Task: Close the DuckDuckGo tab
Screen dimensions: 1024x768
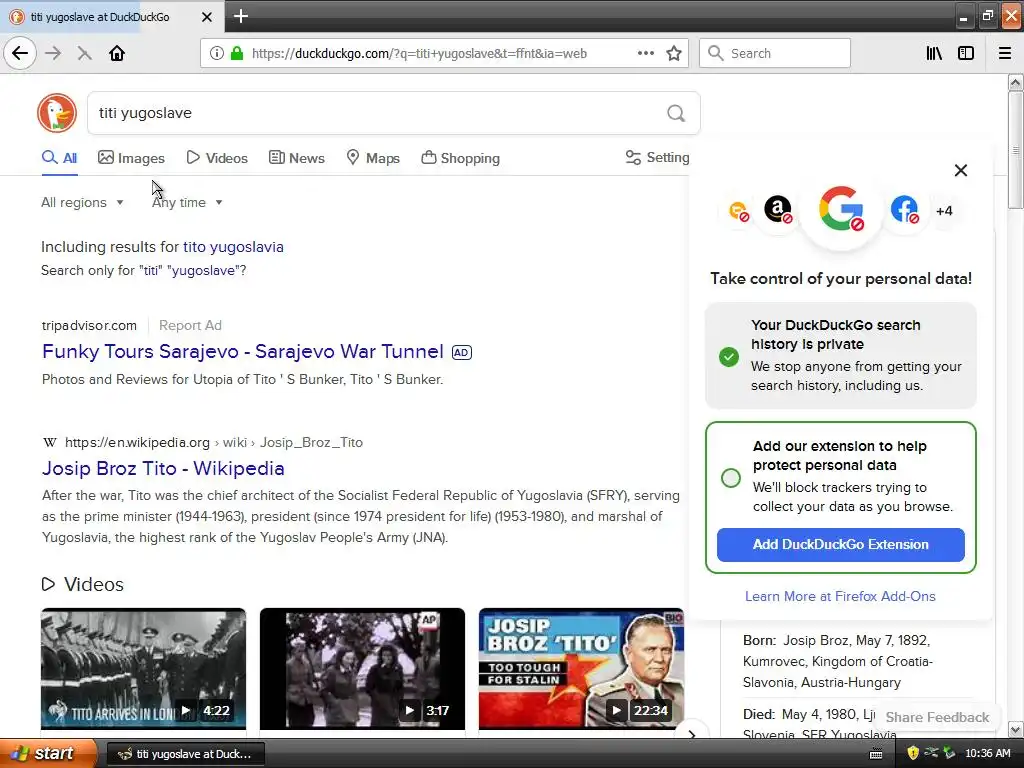Action: point(206,17)
